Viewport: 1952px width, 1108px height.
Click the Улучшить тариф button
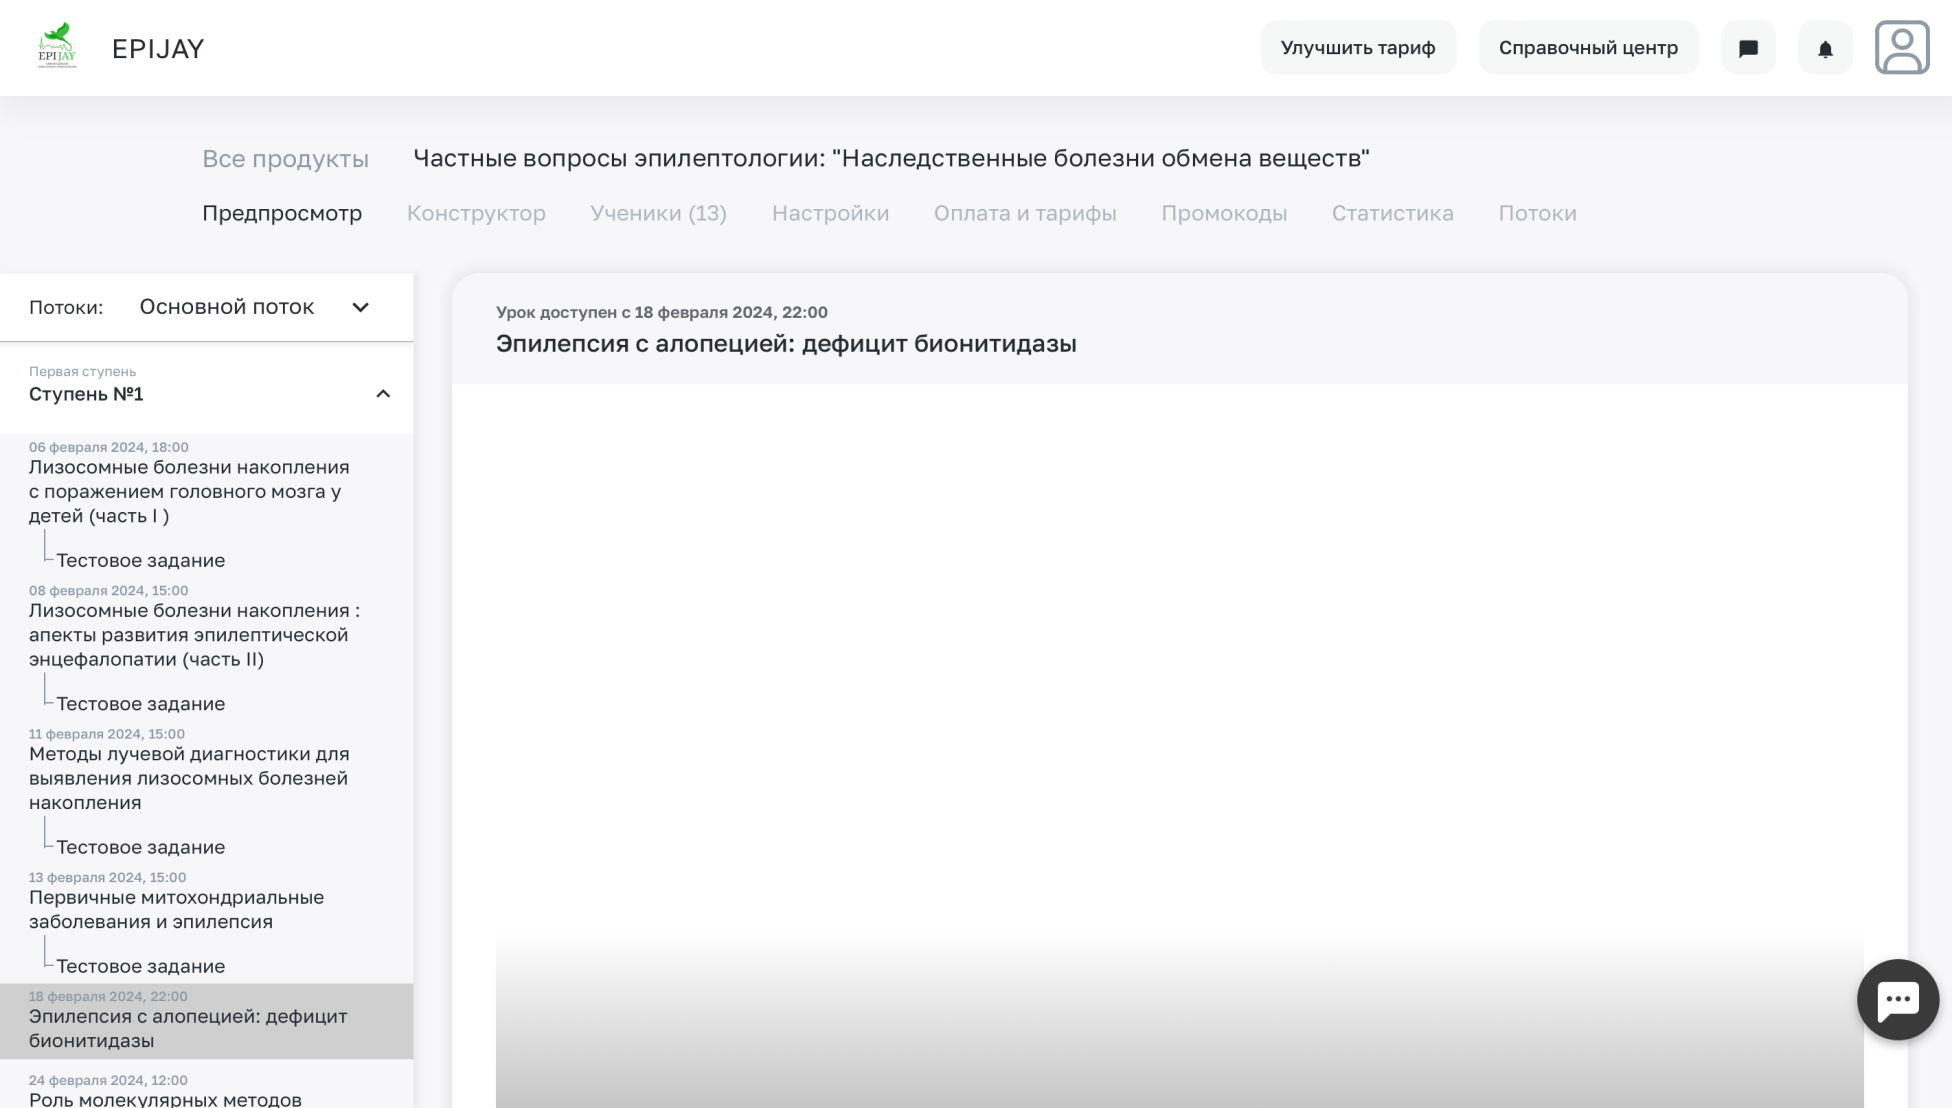[1357, 48]
